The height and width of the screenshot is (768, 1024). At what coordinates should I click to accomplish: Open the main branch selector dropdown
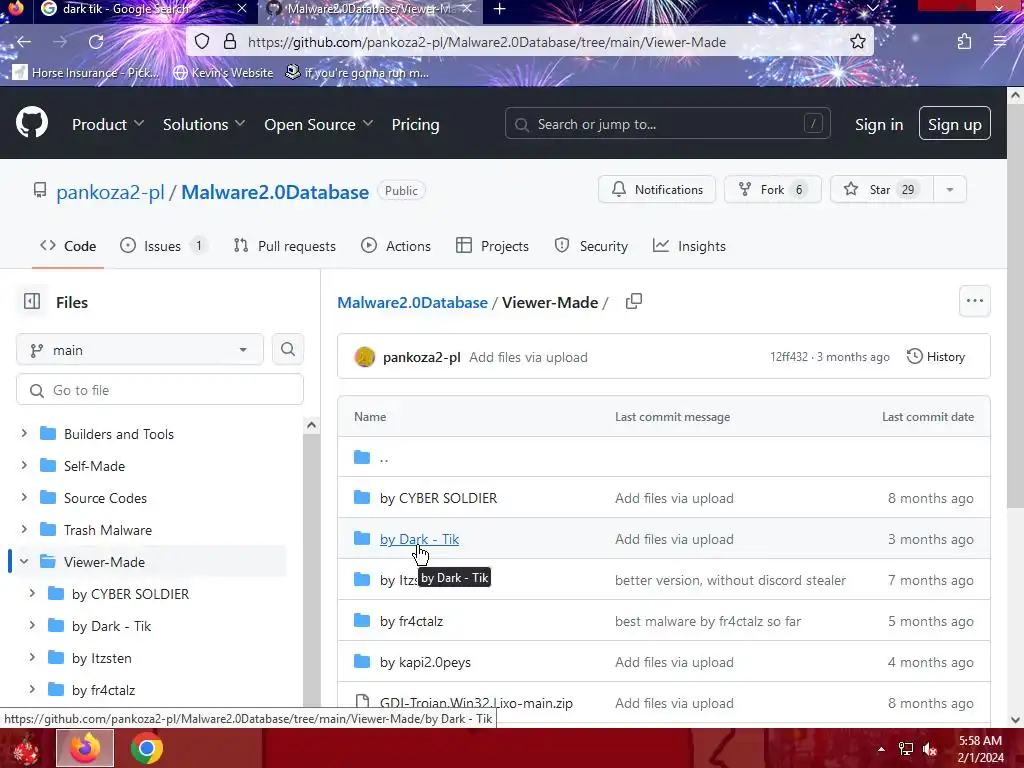140,350
